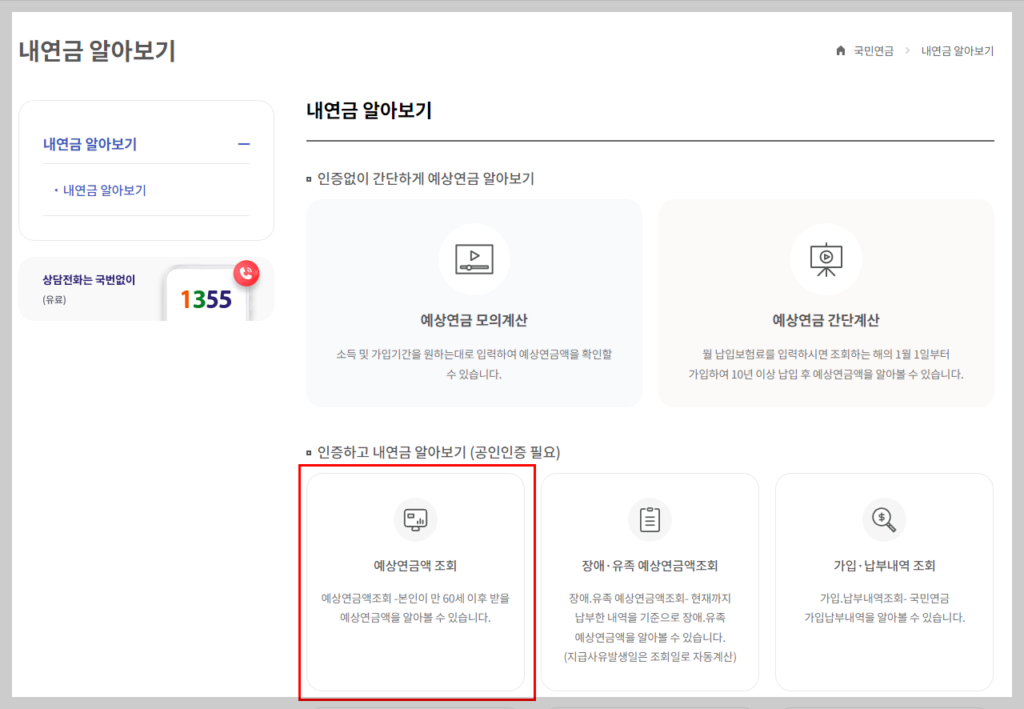Screen dimensions: 1024x709
Task: Select the highlighted 예상연금액 조회 card
Action: 417,583
